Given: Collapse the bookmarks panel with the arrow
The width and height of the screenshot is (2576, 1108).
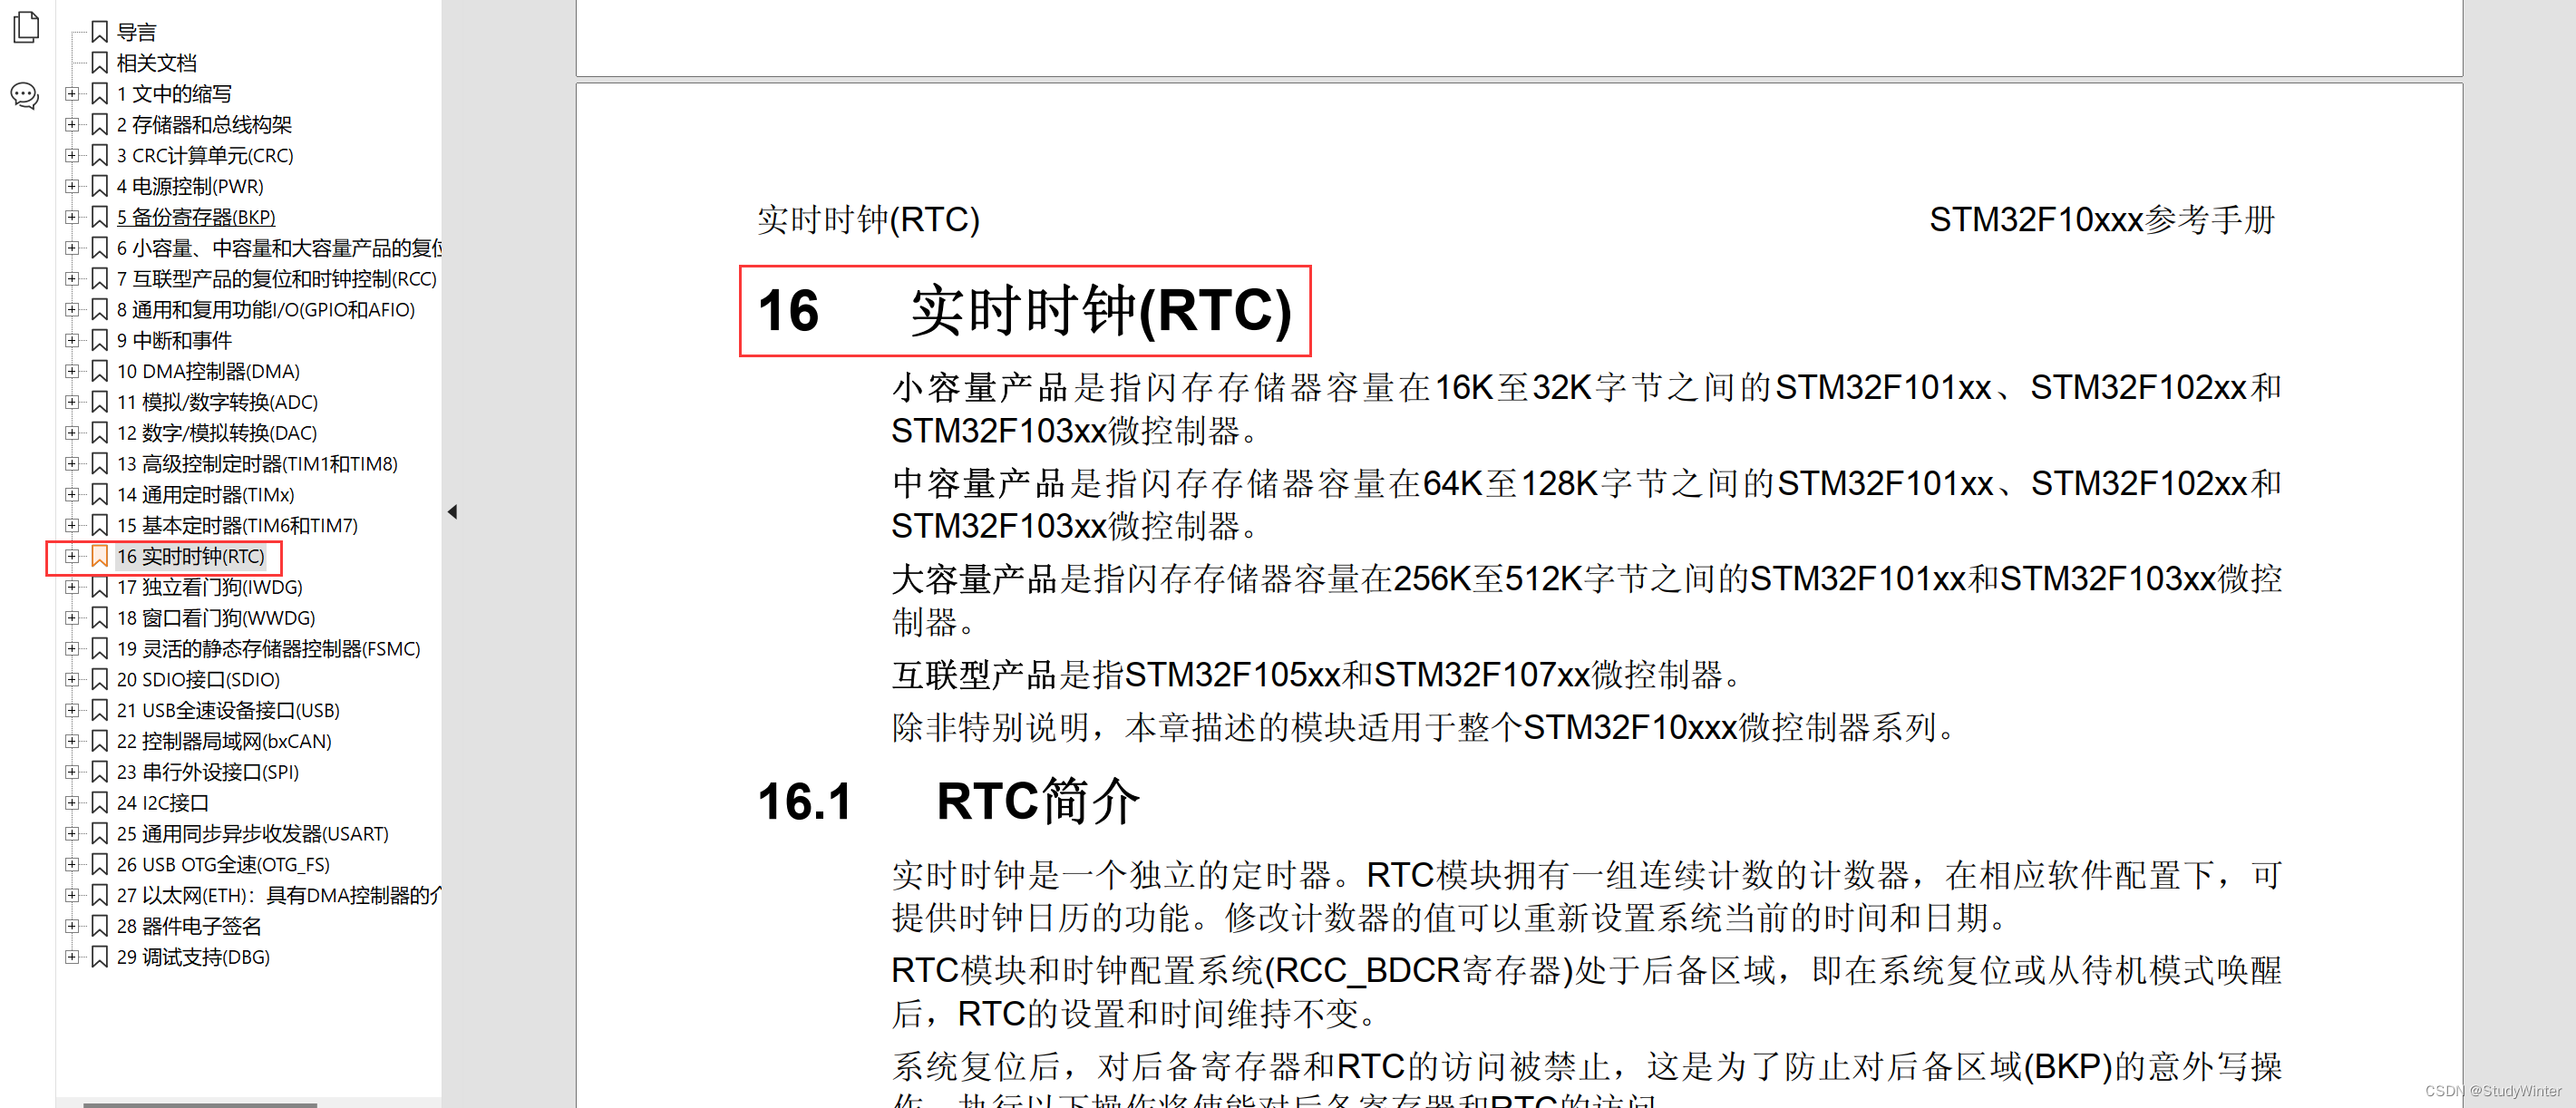Looking at the screenshot, I should point(453,512).
